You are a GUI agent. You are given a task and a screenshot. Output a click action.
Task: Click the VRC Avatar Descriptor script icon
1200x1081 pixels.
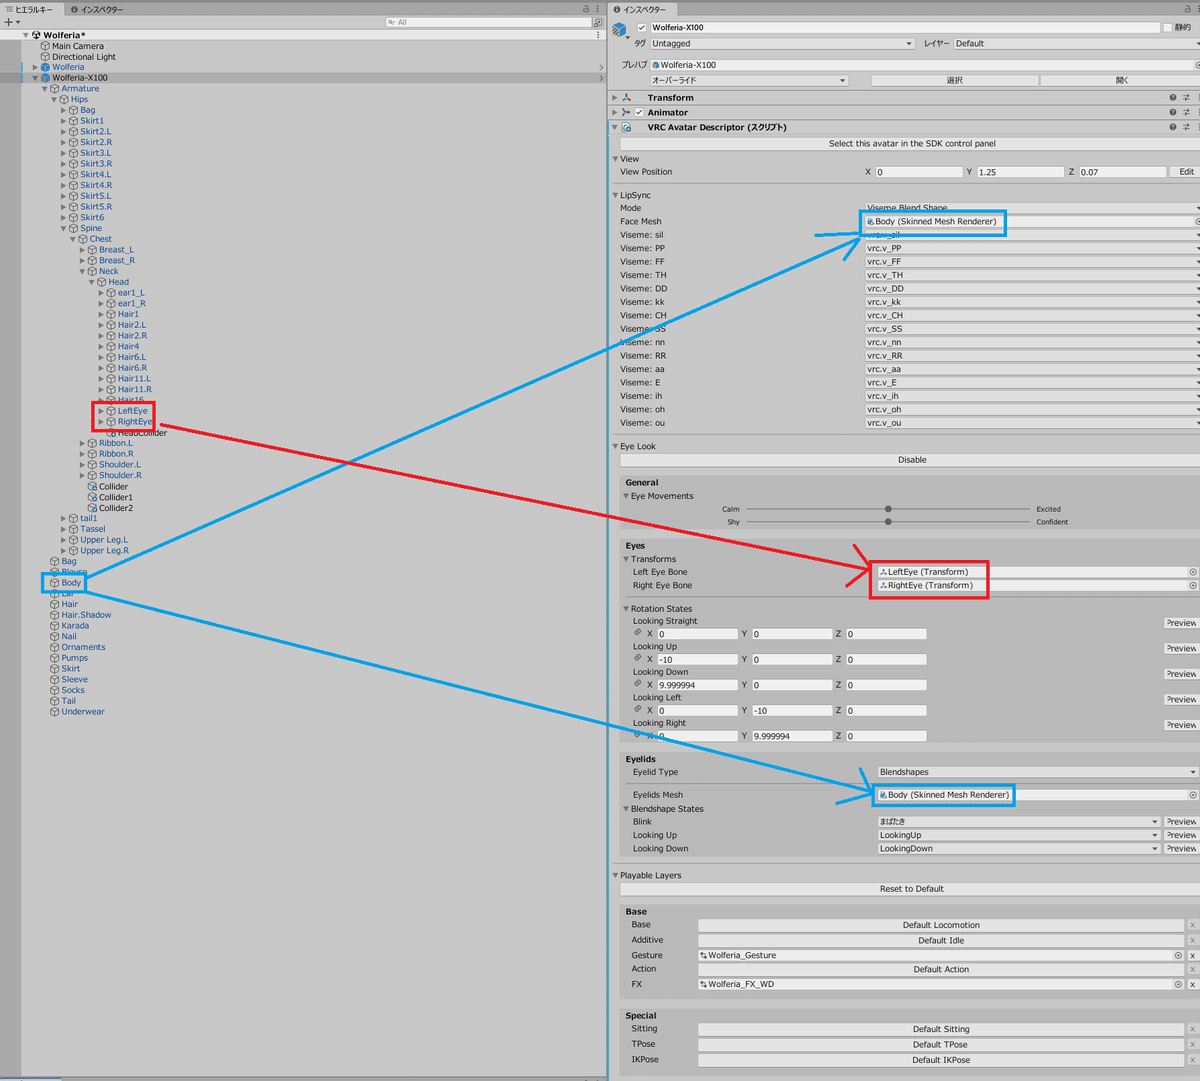627,128
